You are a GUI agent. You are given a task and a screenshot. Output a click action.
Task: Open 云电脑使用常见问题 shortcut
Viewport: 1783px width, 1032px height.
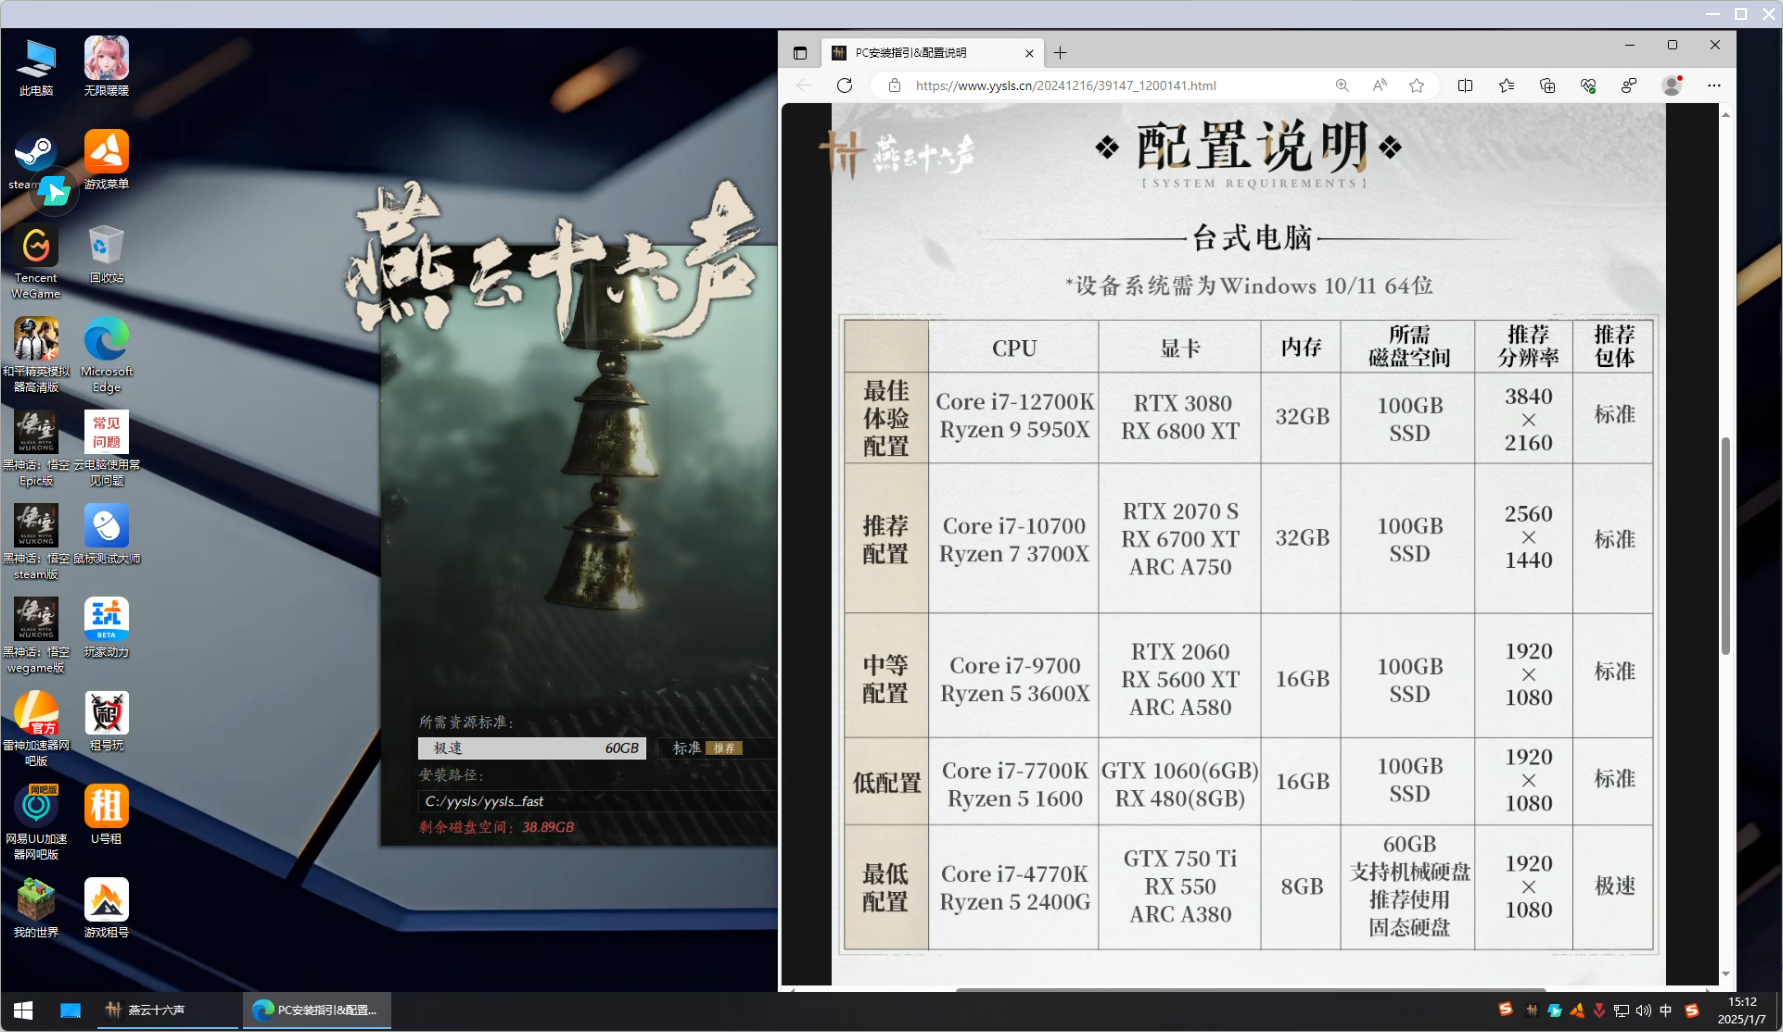point(106,449)
